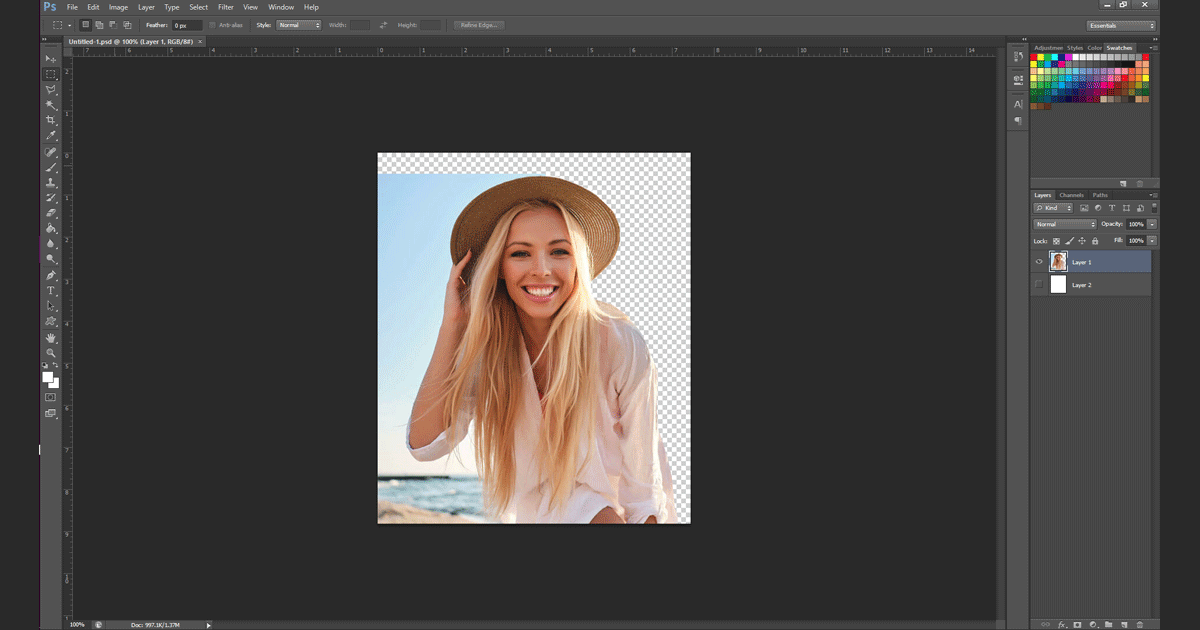1200x630 pixels.
Task: Select the Rectangular Marquee tool
Action: click(51, 74)
